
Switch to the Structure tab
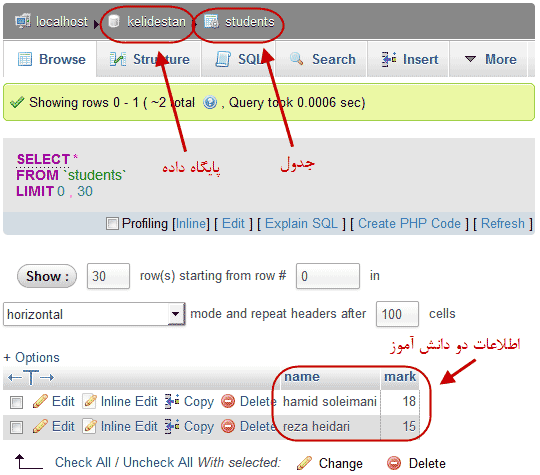coord(149,59)
